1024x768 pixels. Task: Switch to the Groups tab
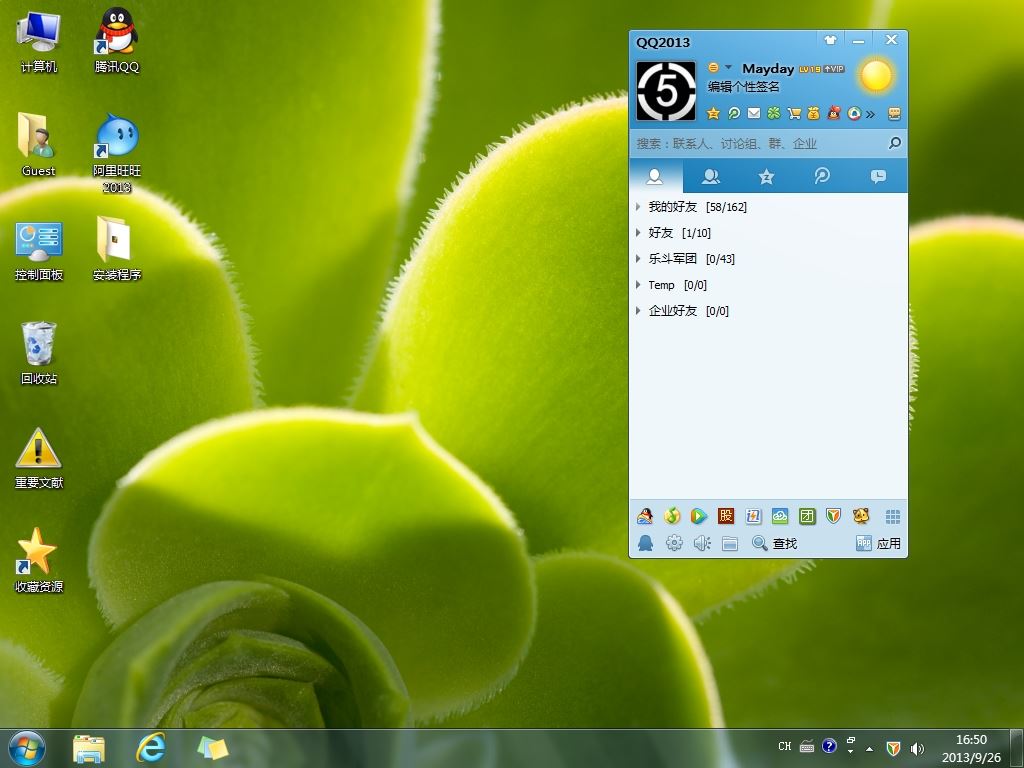[711, 176]
